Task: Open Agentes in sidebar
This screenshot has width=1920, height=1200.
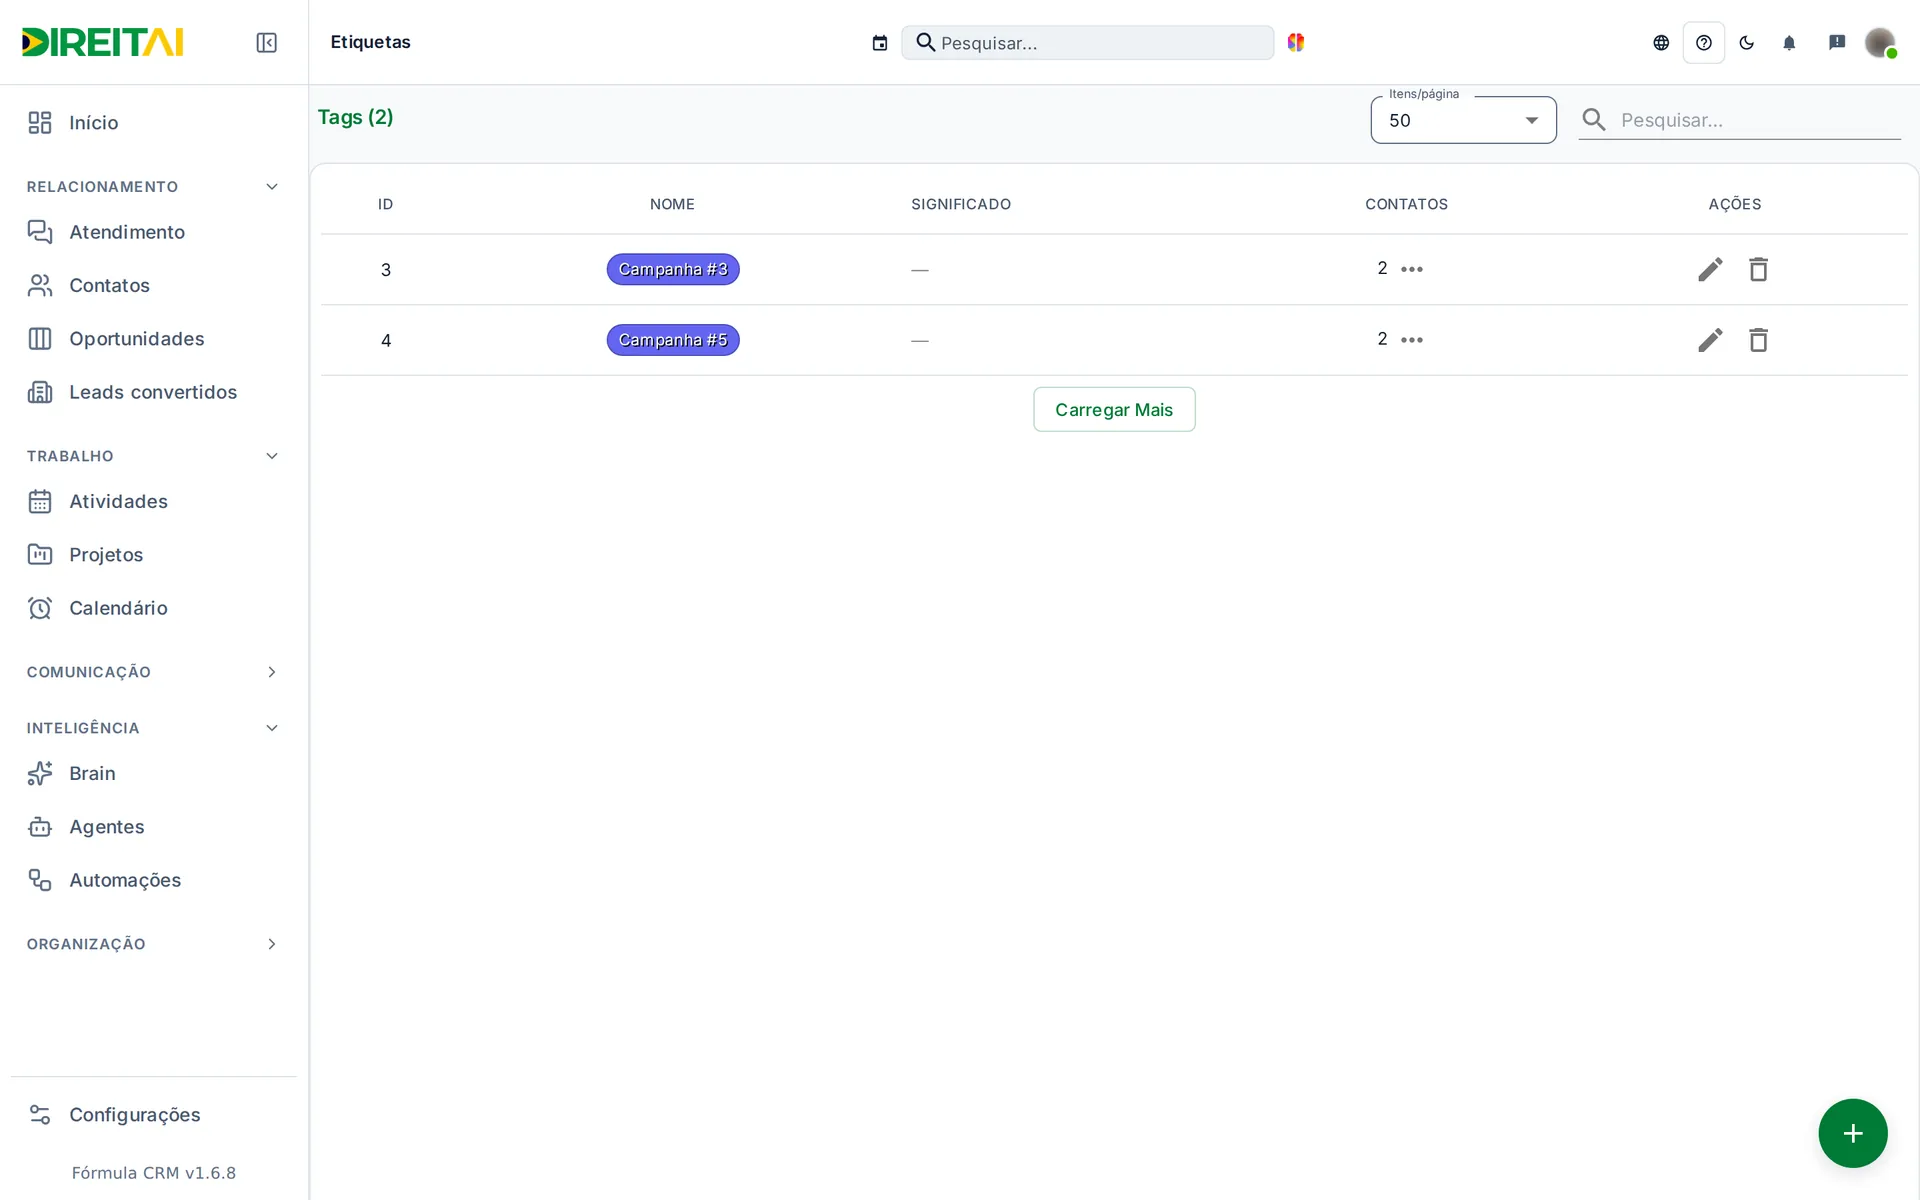Action: click(x=153, y=827)
